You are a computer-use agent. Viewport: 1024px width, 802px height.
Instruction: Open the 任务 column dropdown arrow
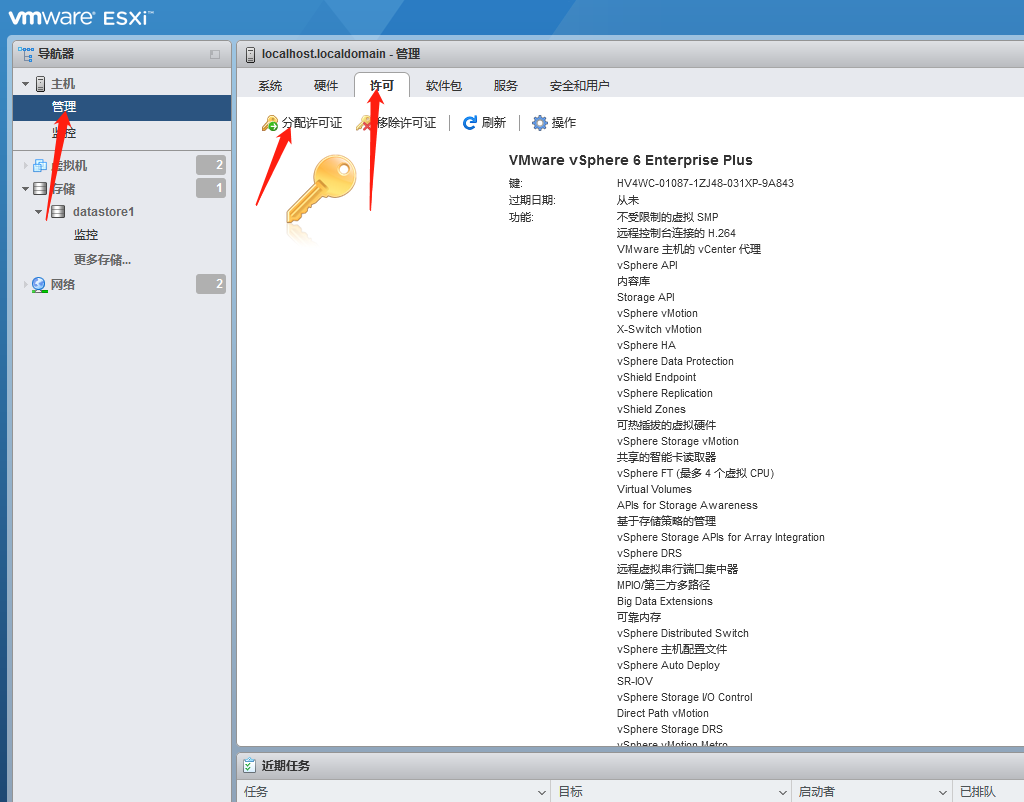tap(541, 792)
